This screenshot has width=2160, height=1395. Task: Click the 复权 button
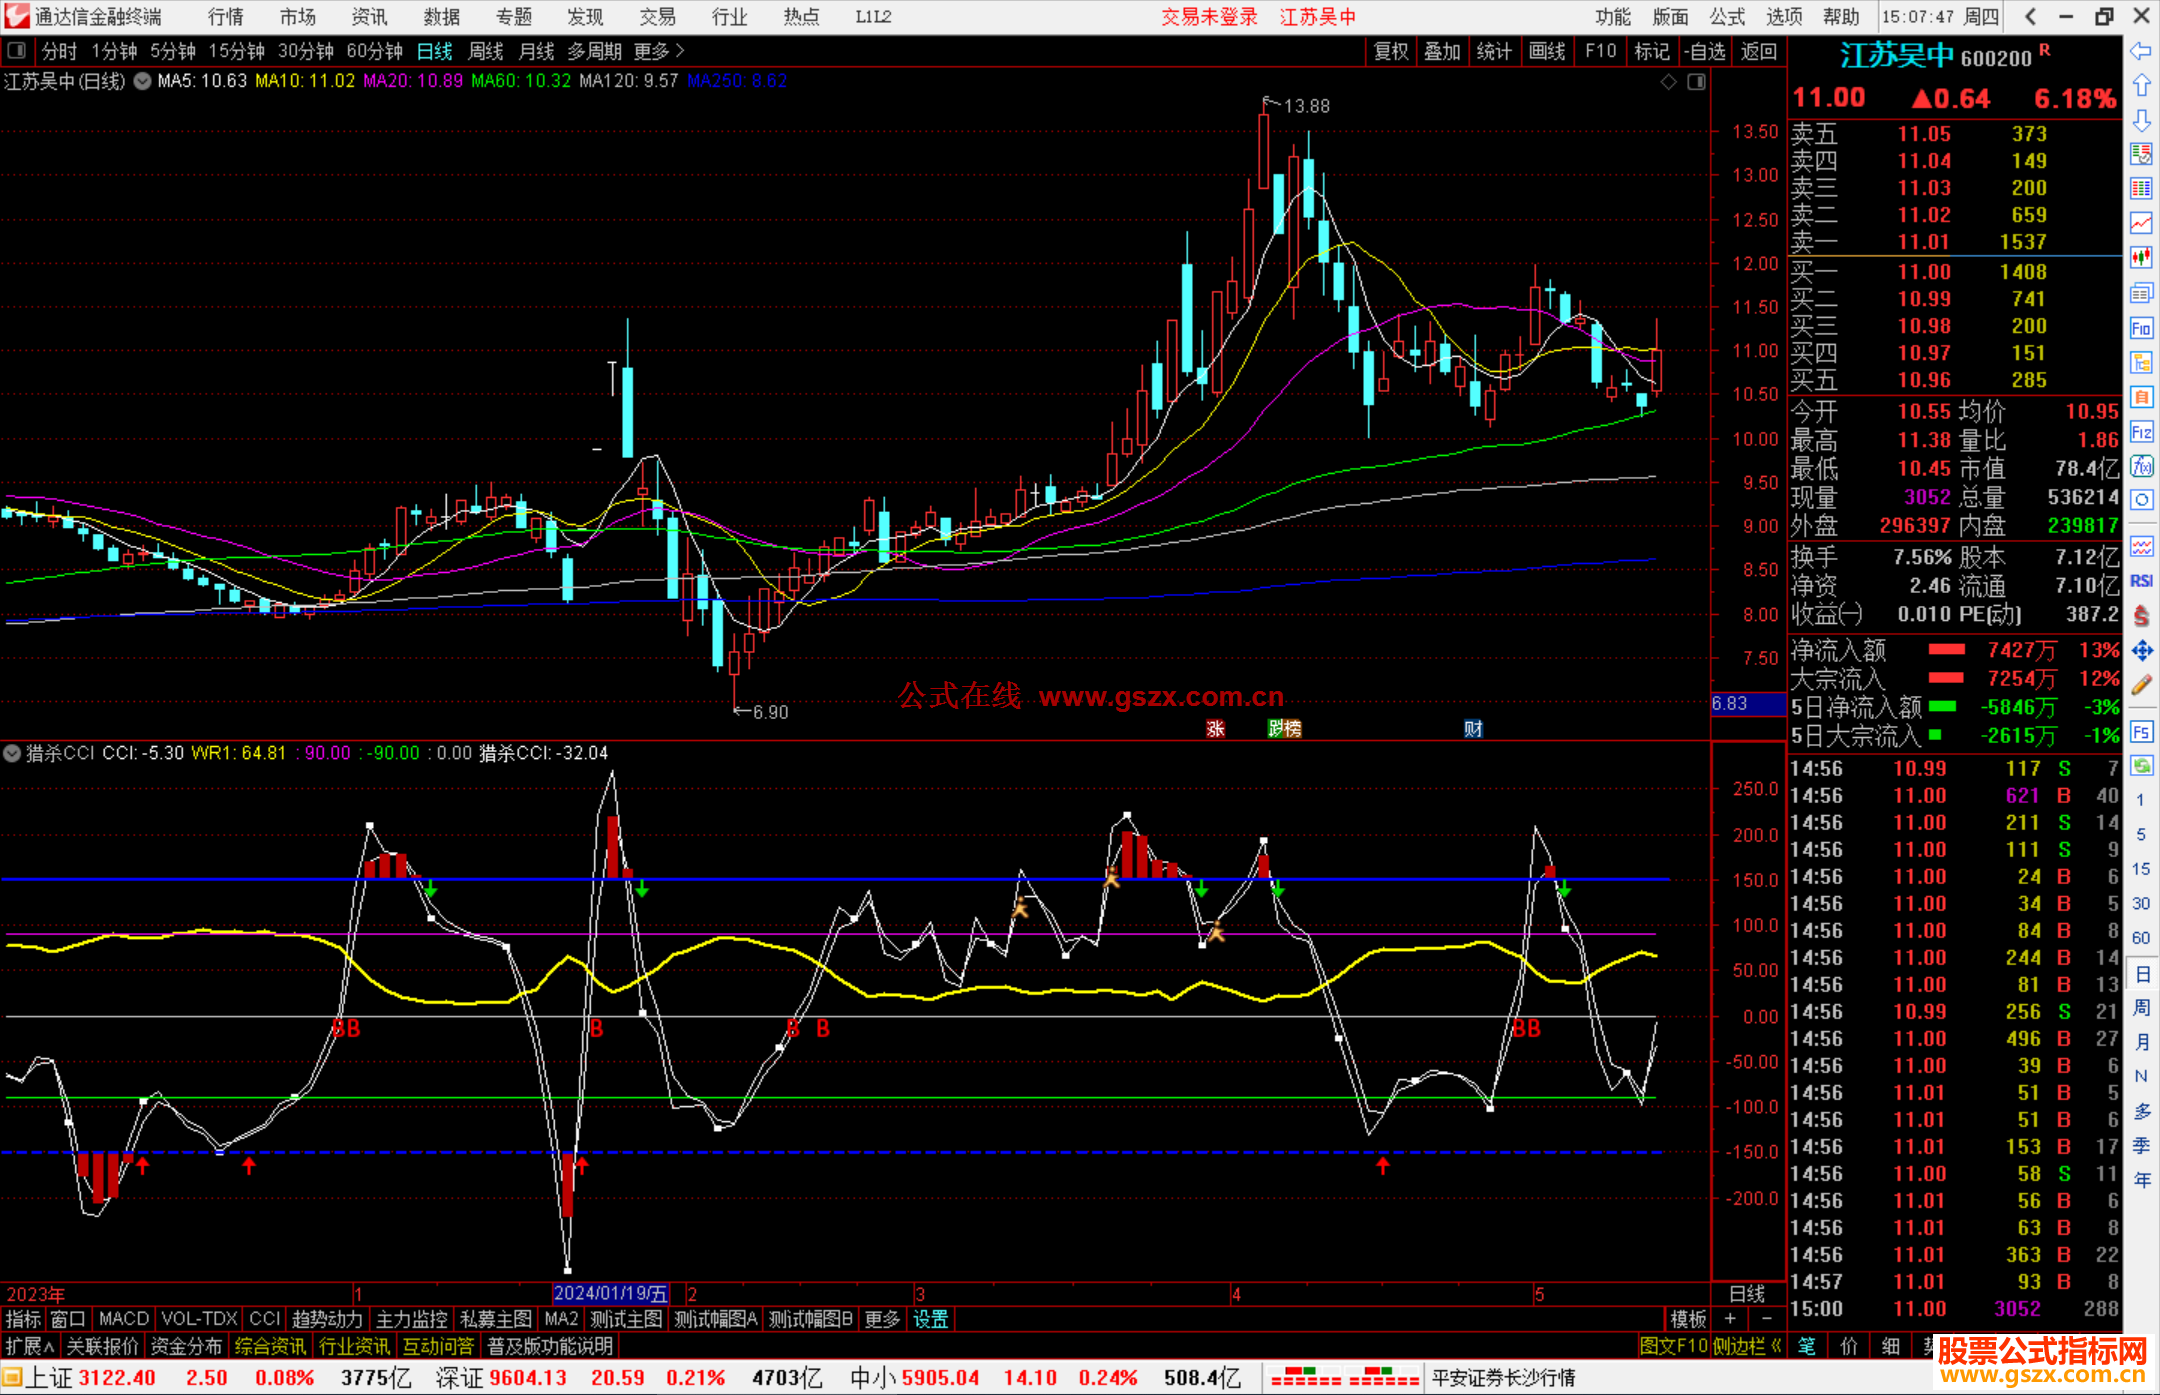(x=1390, y=51)
